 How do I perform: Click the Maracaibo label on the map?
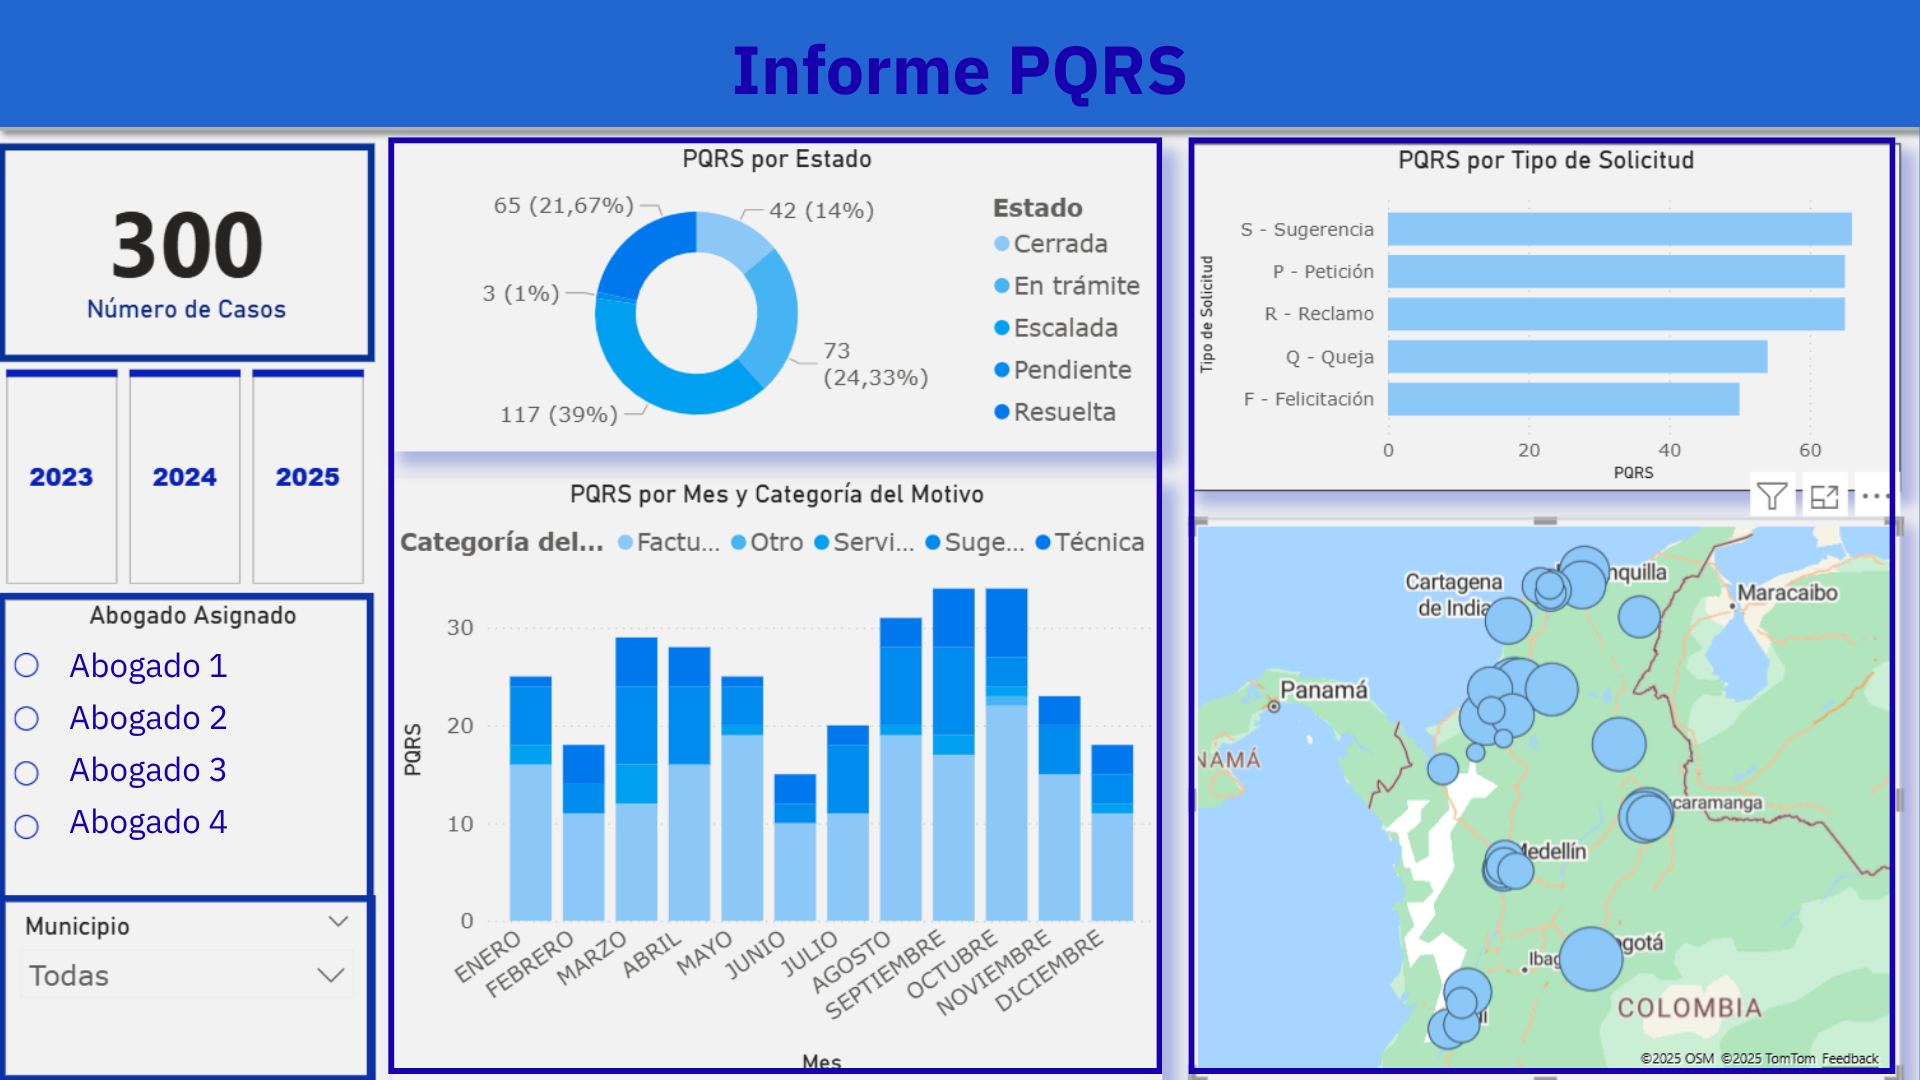tap(1787, 593)
